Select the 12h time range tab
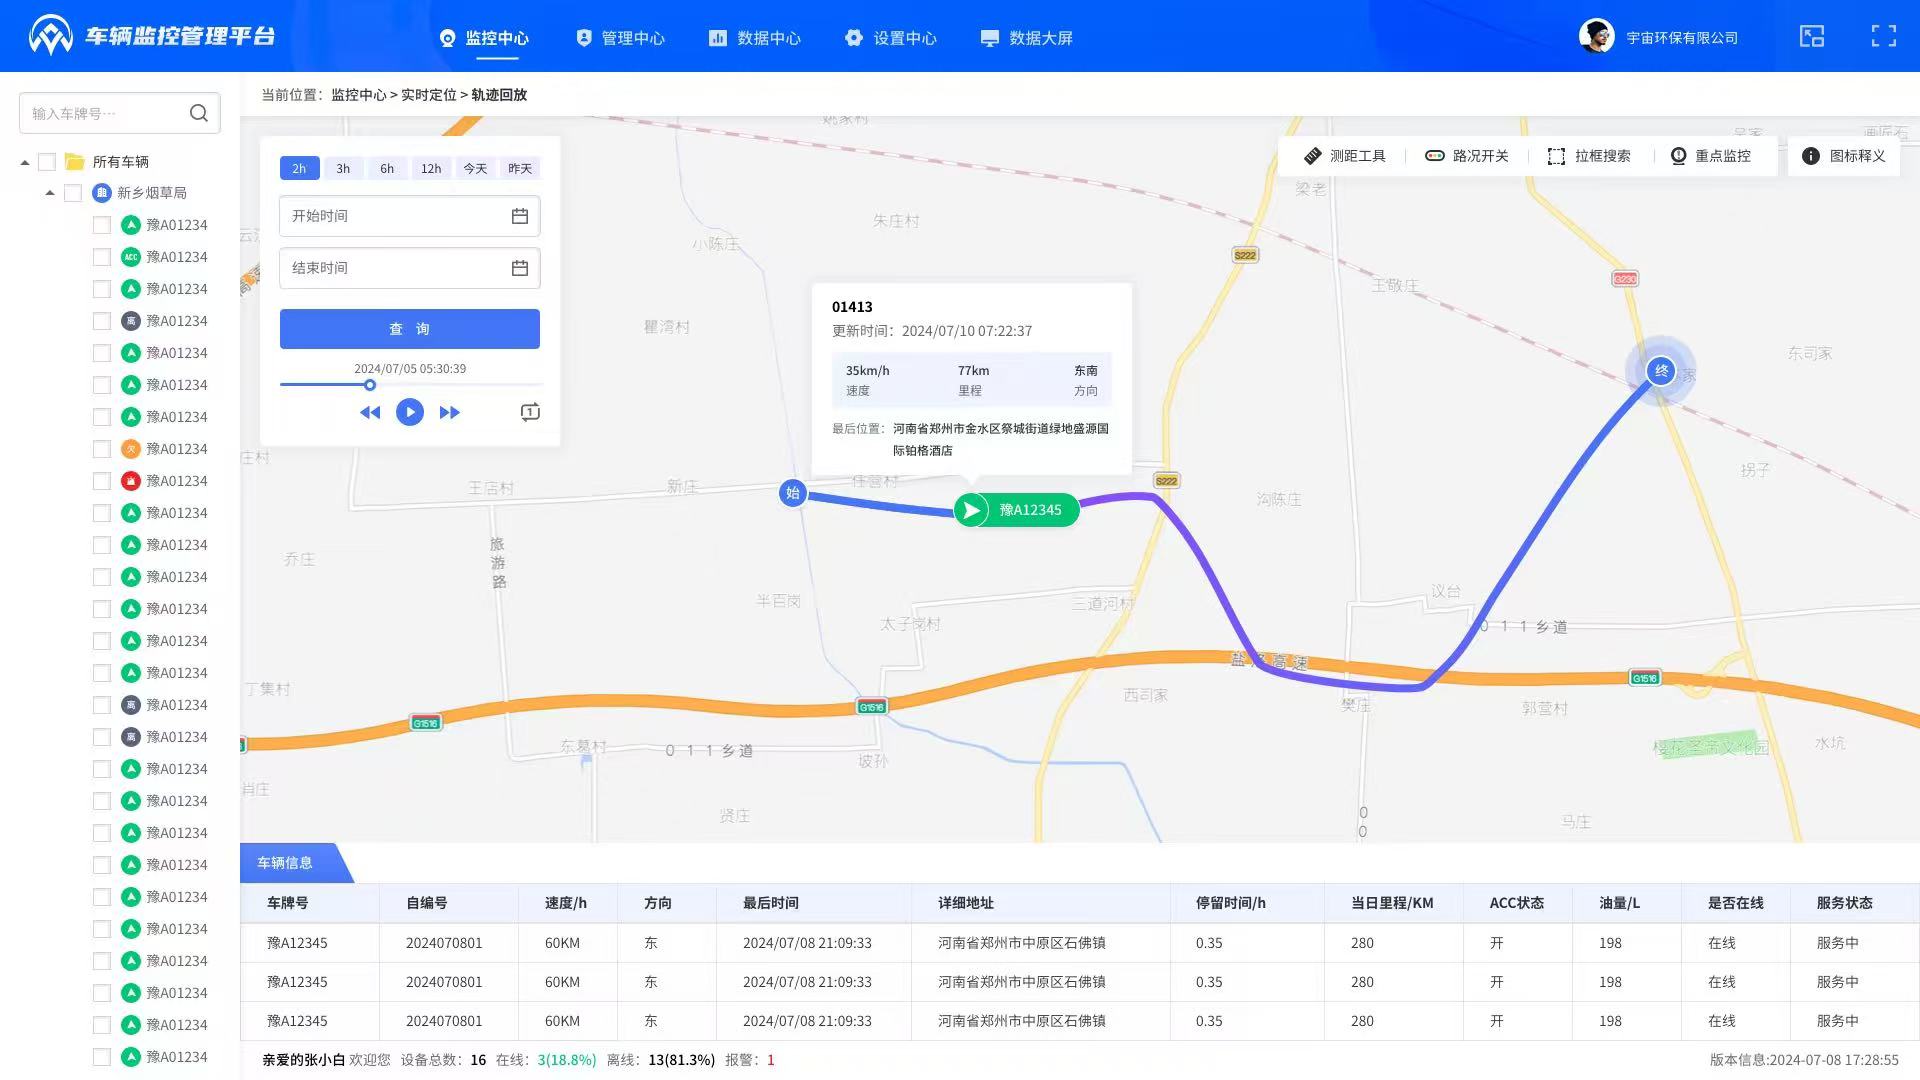This screenshot has height=1080, width=1920. pyautogui.click(x=431, y=168)
